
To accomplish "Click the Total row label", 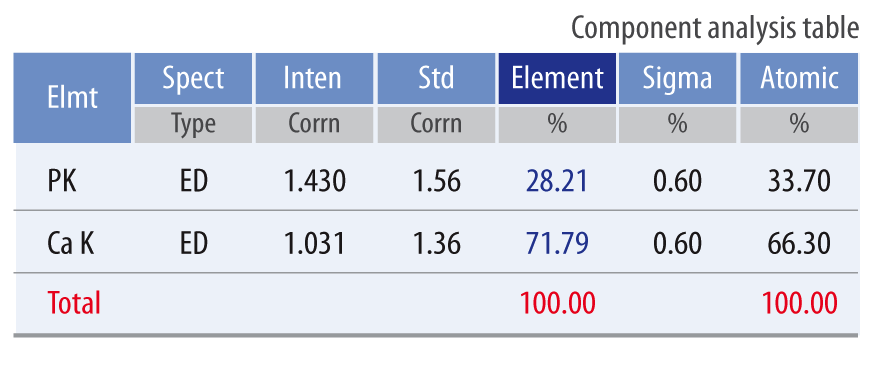I will [x=74, y=303].
